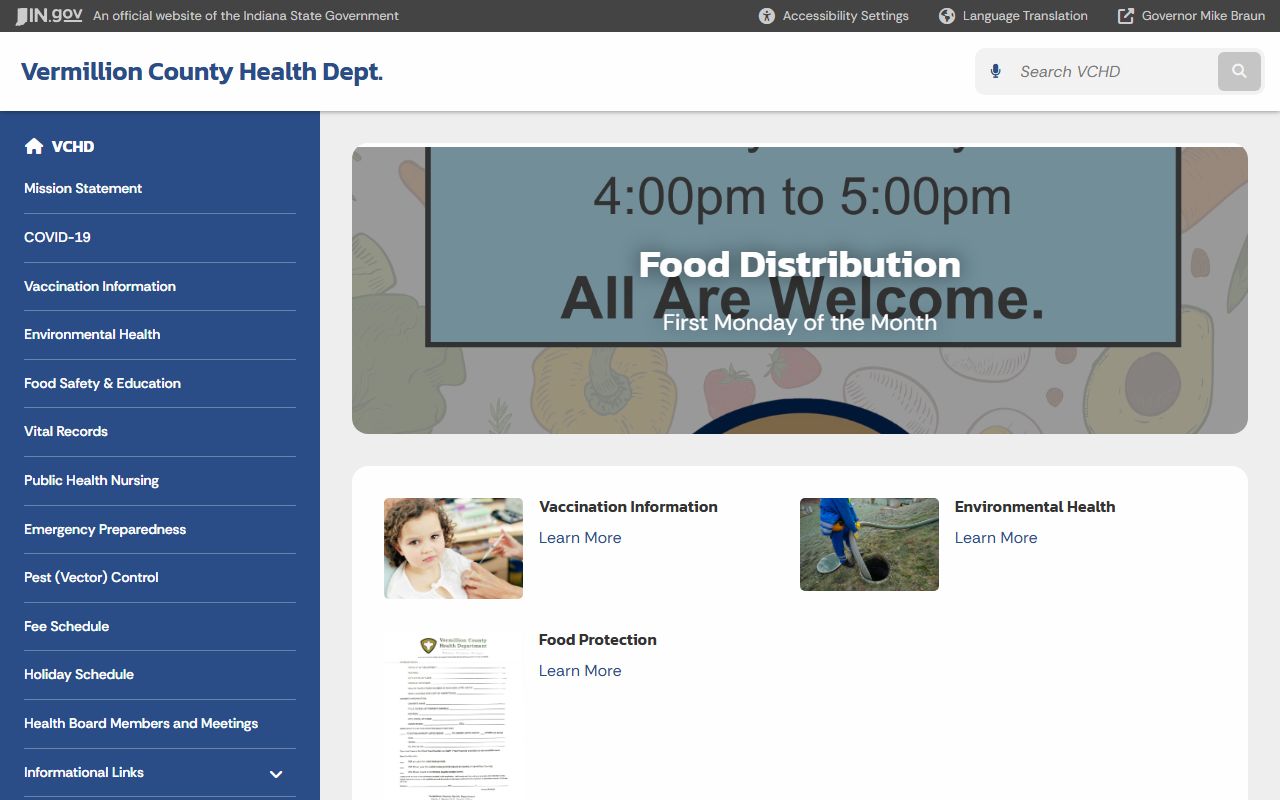The width and height of the screenshot is (1280, 800).
Task: Open Informational Links menu item
Action: coord(84,772)
